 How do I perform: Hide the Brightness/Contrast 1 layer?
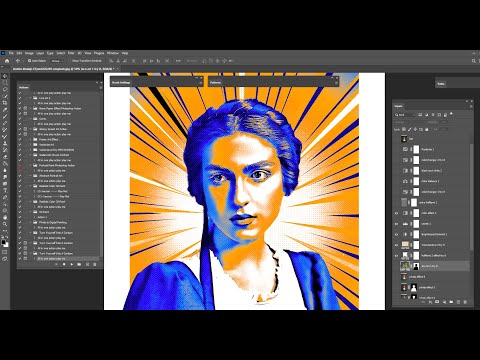coord(396,234)
